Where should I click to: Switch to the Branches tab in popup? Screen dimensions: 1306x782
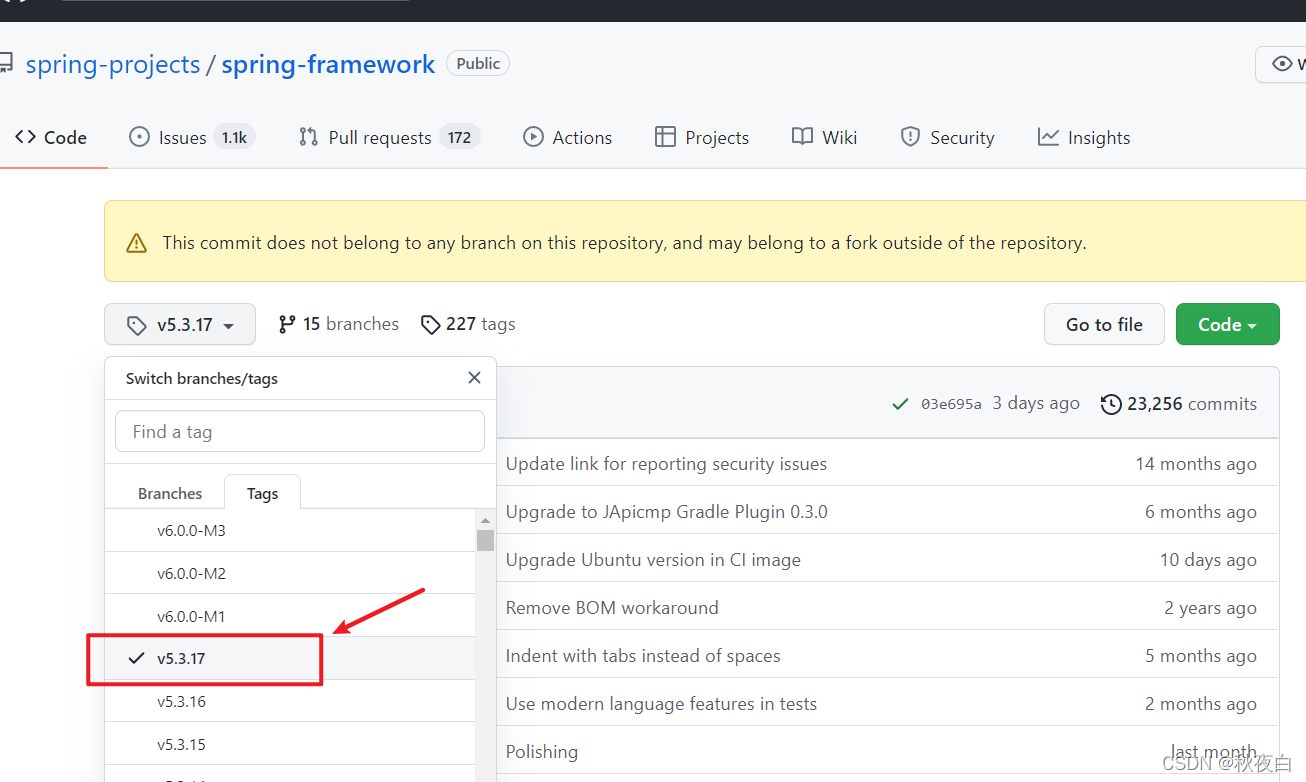(x=170, y=493)
